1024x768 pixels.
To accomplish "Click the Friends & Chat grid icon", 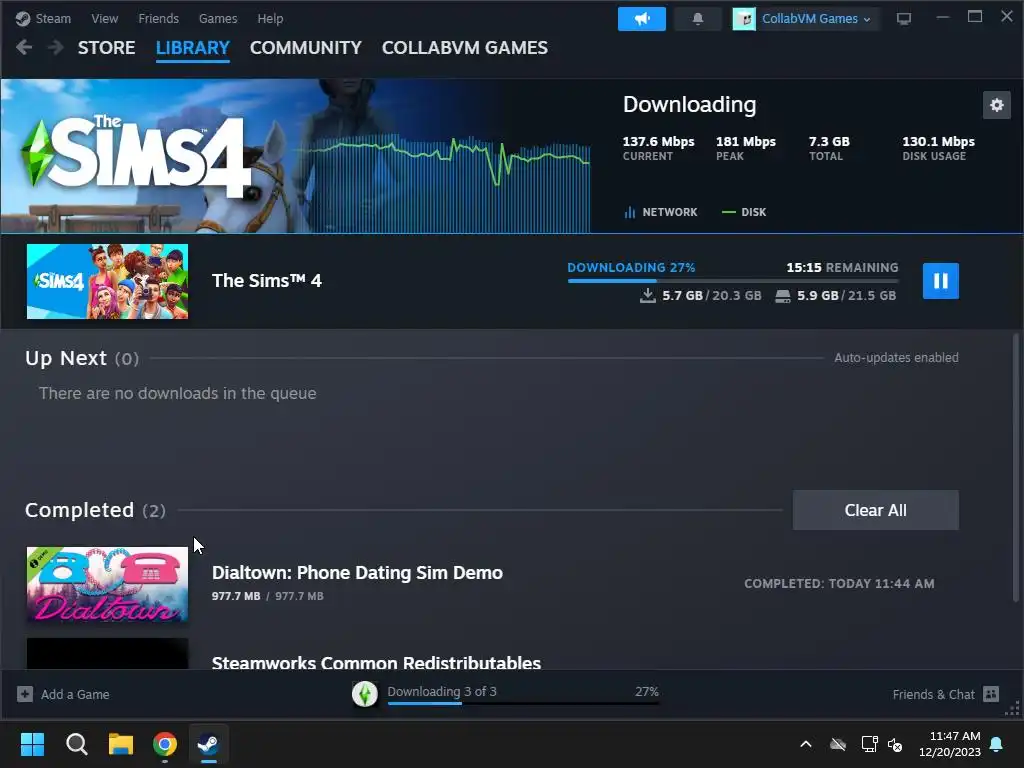I will pyautogui.click(x=991, y=694).
